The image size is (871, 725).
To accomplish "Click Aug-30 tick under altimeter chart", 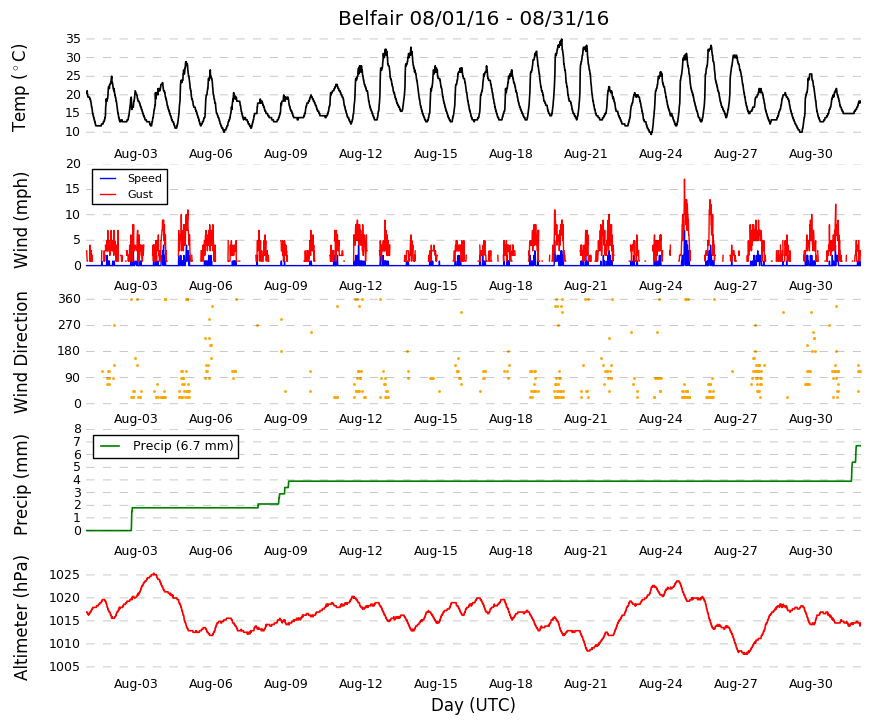I will point(810,684).
